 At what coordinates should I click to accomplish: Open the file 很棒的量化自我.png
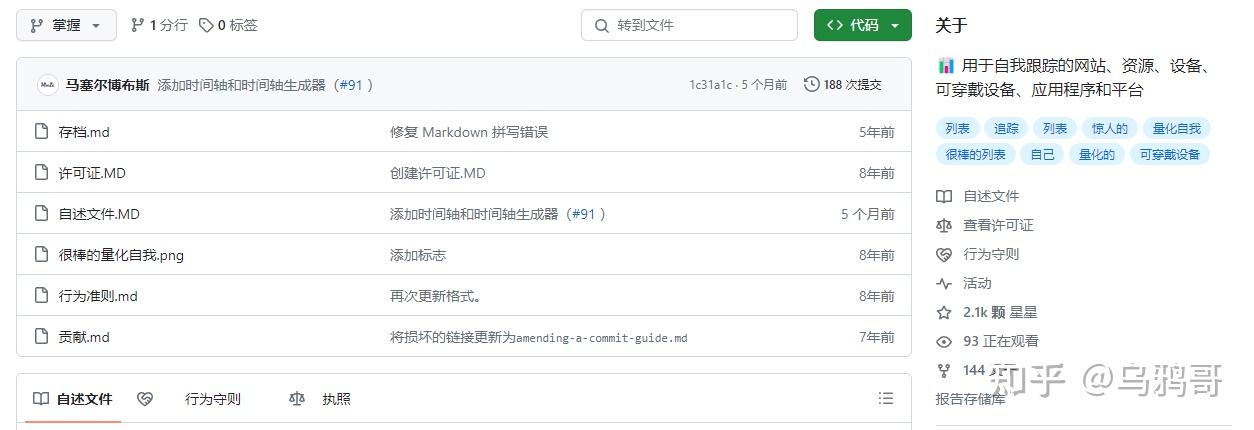(121, 255)
